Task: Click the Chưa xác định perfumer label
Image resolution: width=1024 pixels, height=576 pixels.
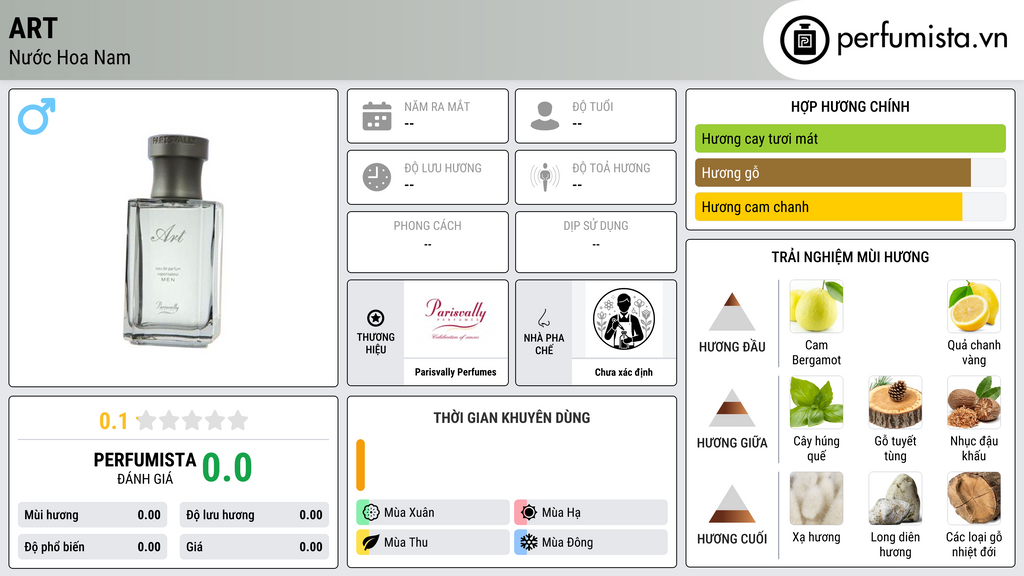Action: pyautogui.click(x=624, y=372)
